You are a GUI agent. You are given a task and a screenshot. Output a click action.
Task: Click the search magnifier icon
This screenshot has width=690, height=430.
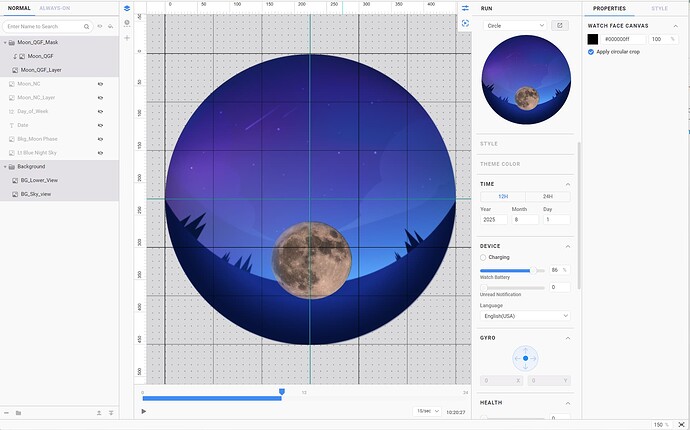point(87,27)
